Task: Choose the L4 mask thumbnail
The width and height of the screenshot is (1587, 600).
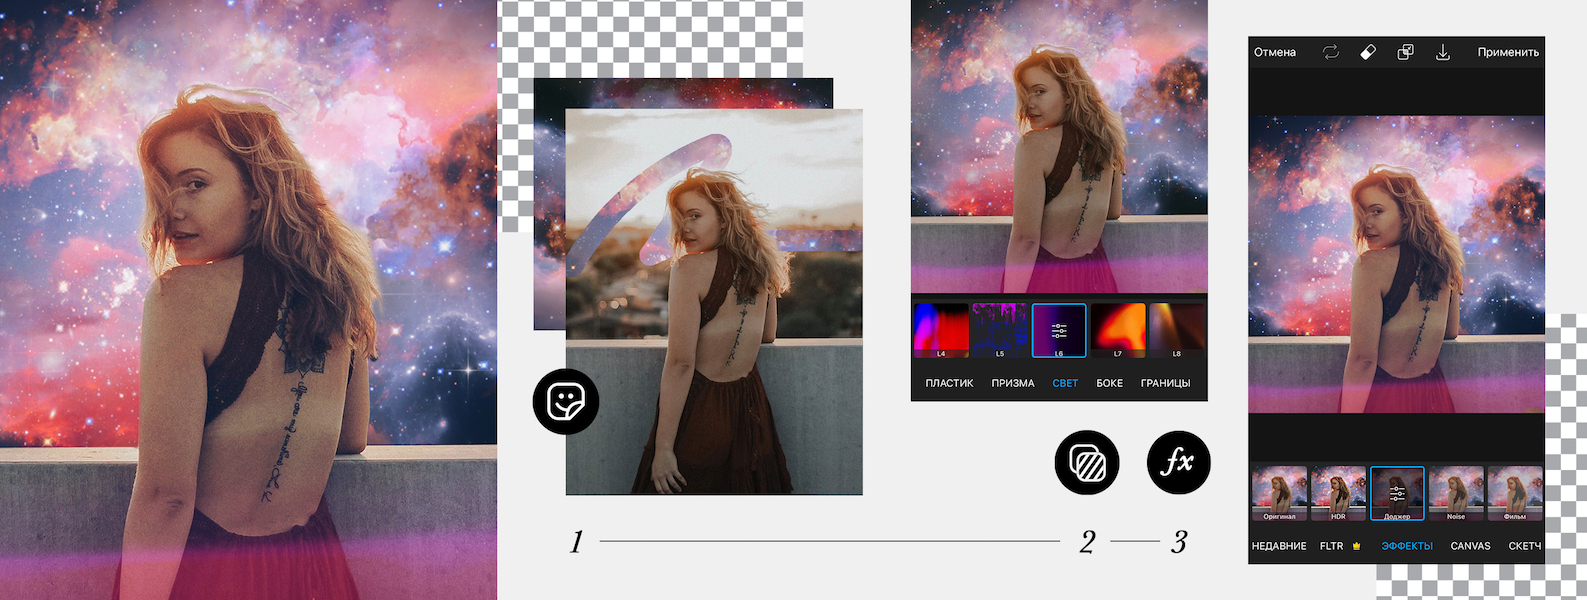Action: pos(941,330)
